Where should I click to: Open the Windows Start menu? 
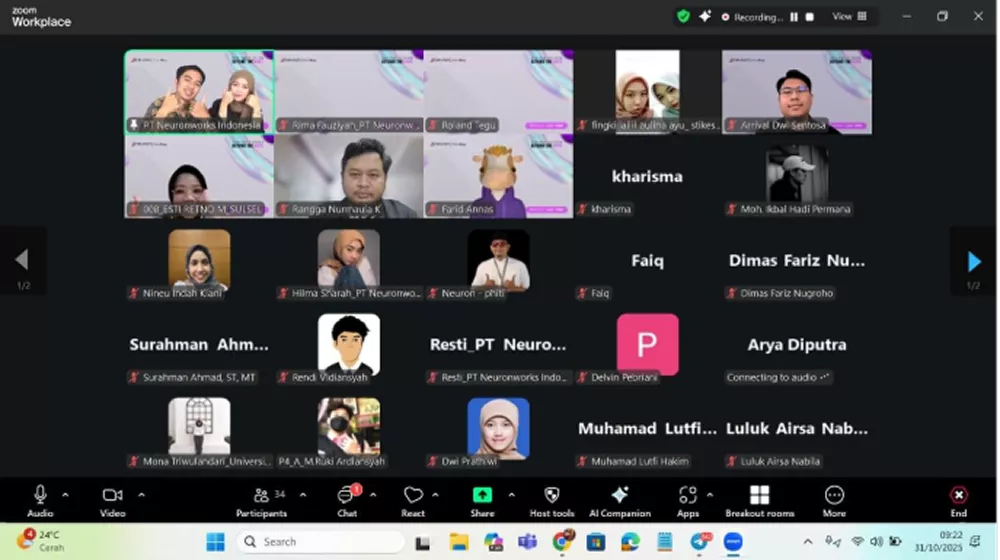pyautogui.click(x=216, y=542)
